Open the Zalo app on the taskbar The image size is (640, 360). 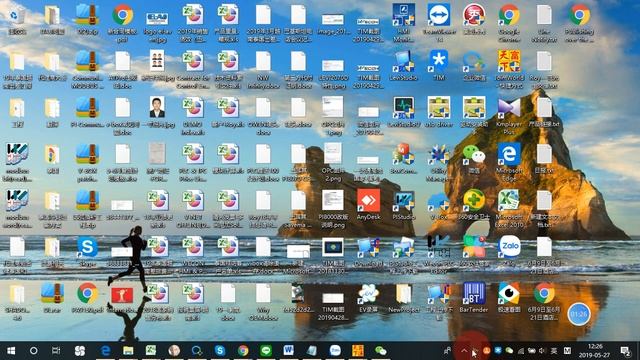coord(335,351)
